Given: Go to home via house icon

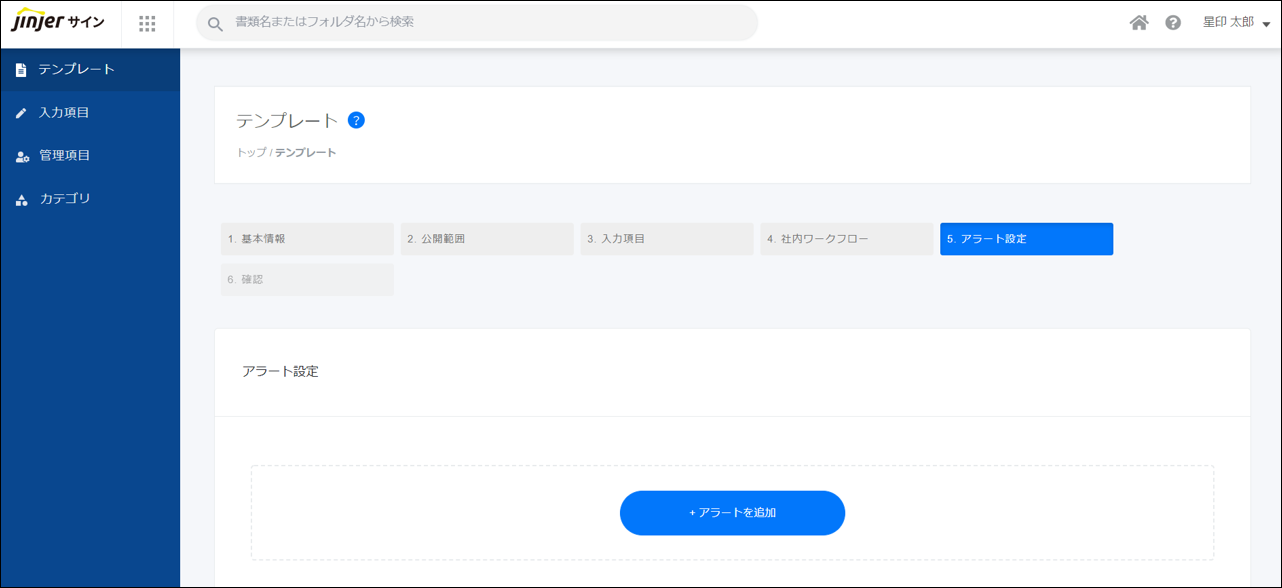Looking at the screenshot, I should [1139, 23].
